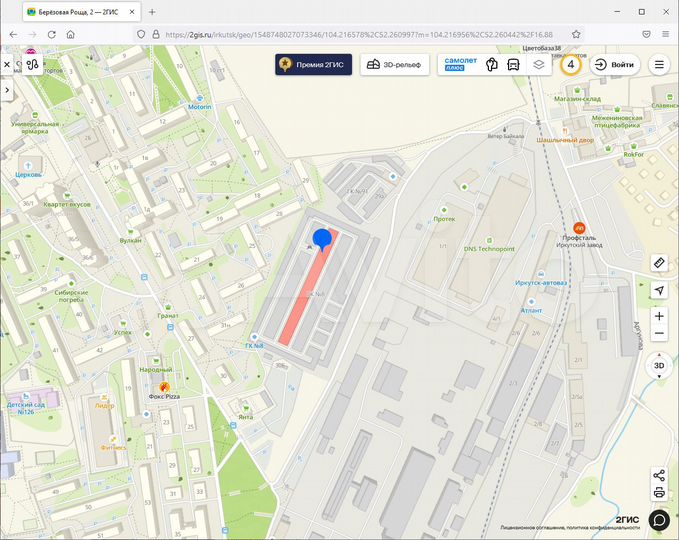Toggle the 3D-рельеф map mode
Viewport: 679px width, 540px height.
394,65
